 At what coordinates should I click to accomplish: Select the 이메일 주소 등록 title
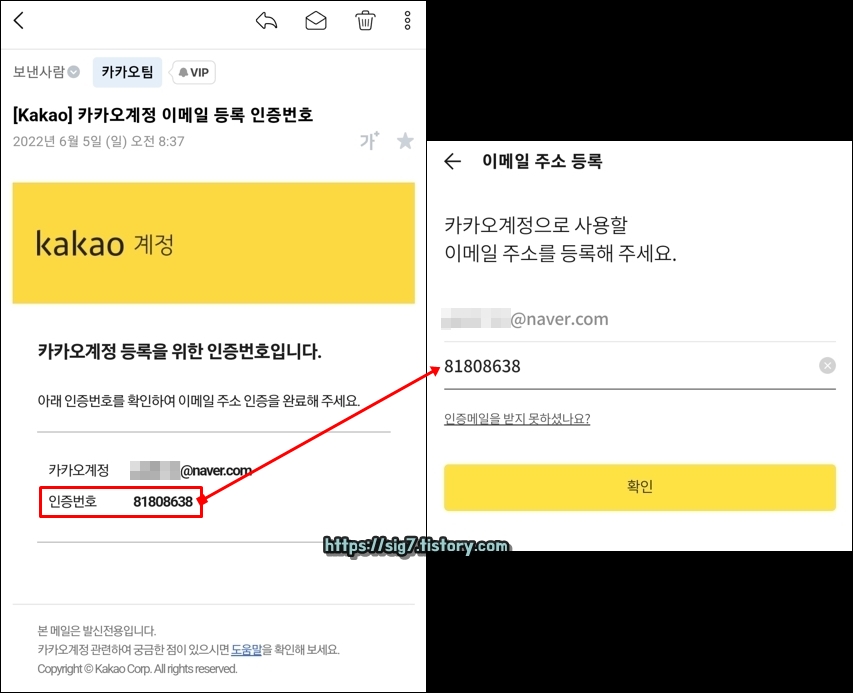tap(542, 161)
